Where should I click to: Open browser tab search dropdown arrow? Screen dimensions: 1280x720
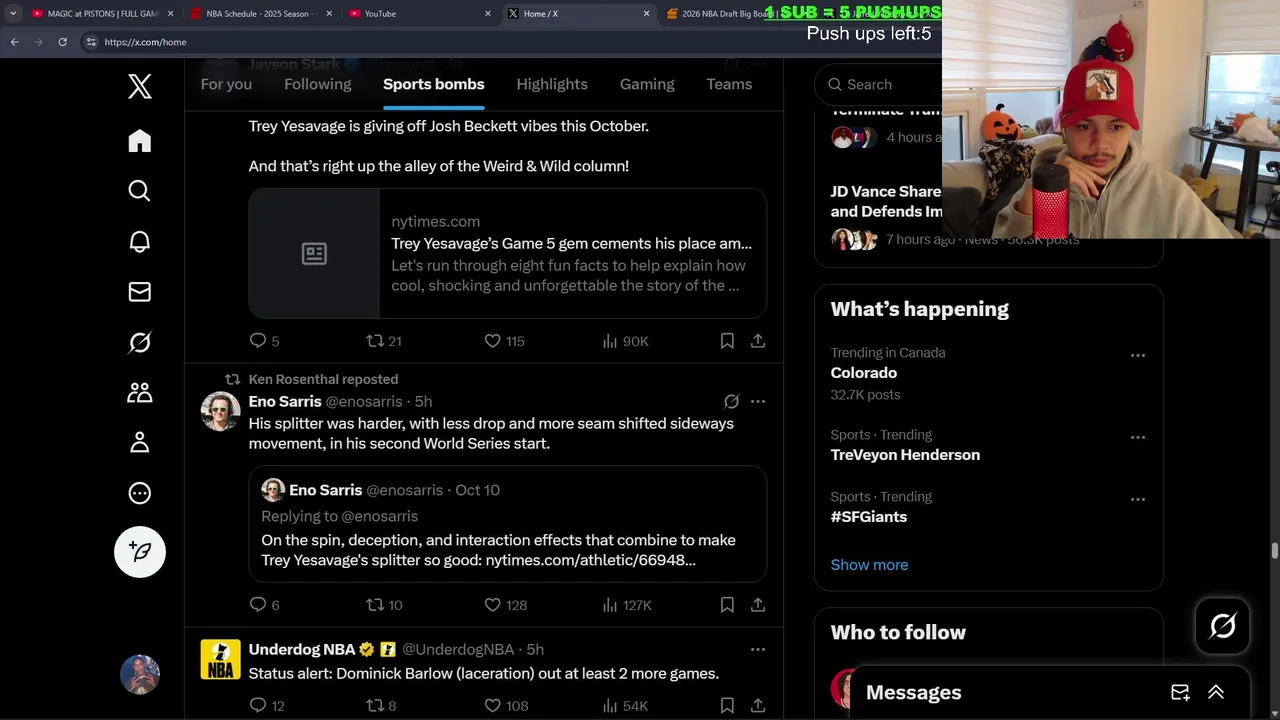click(x=12, y=13)
